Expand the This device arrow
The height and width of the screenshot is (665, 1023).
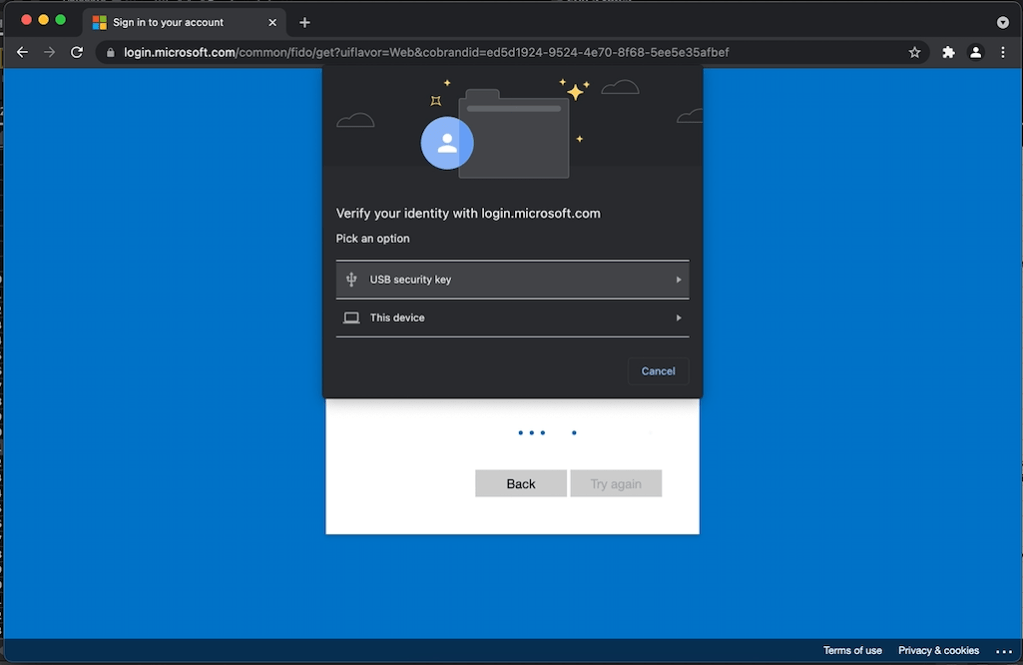point(678,318)
